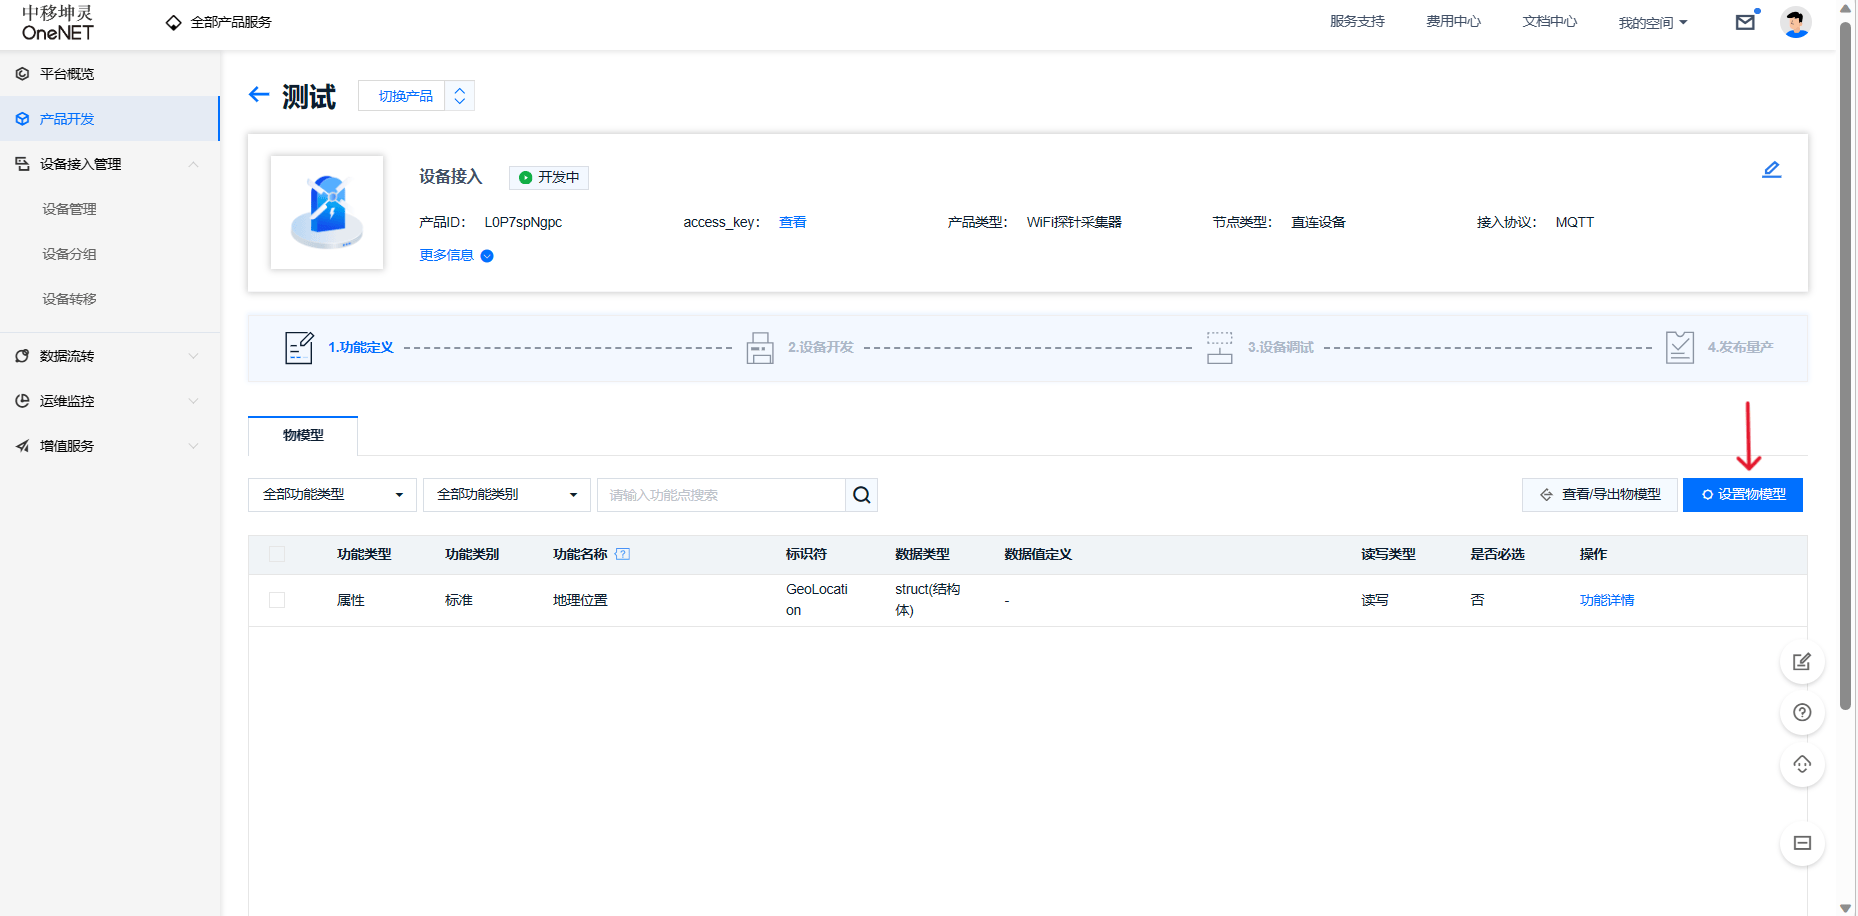Open the floating help question mark icon

(1801, 713)
